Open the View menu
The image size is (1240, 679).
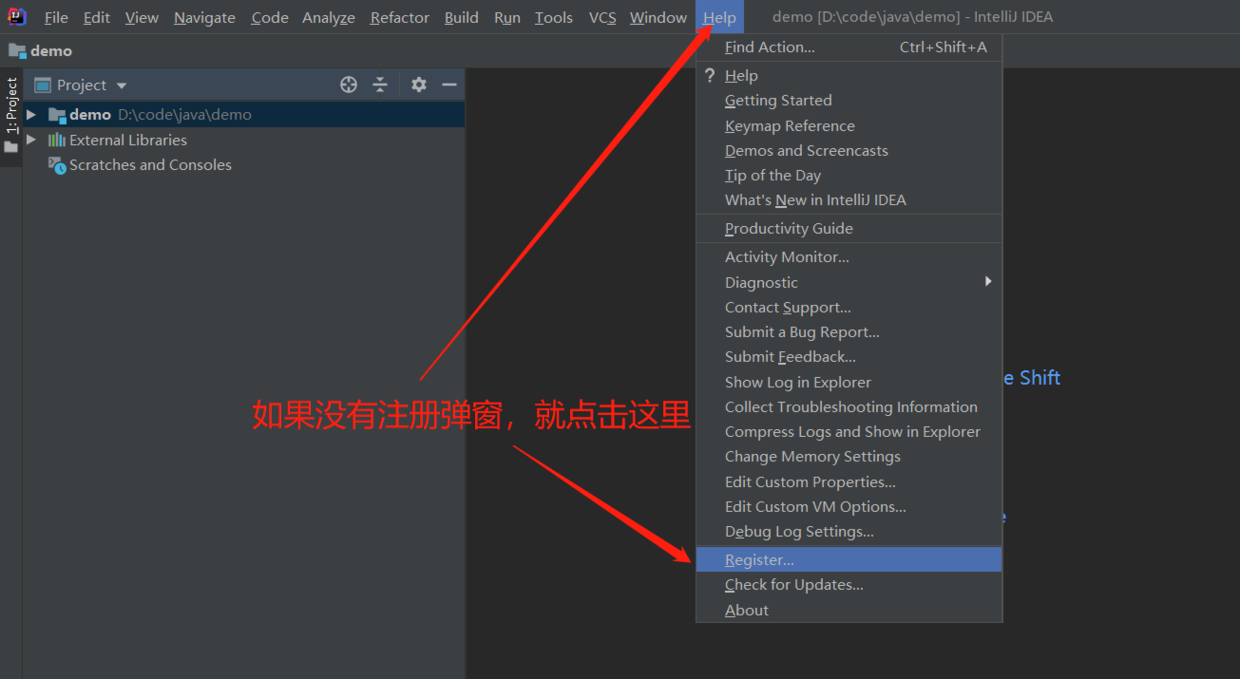tap(142, 17)
